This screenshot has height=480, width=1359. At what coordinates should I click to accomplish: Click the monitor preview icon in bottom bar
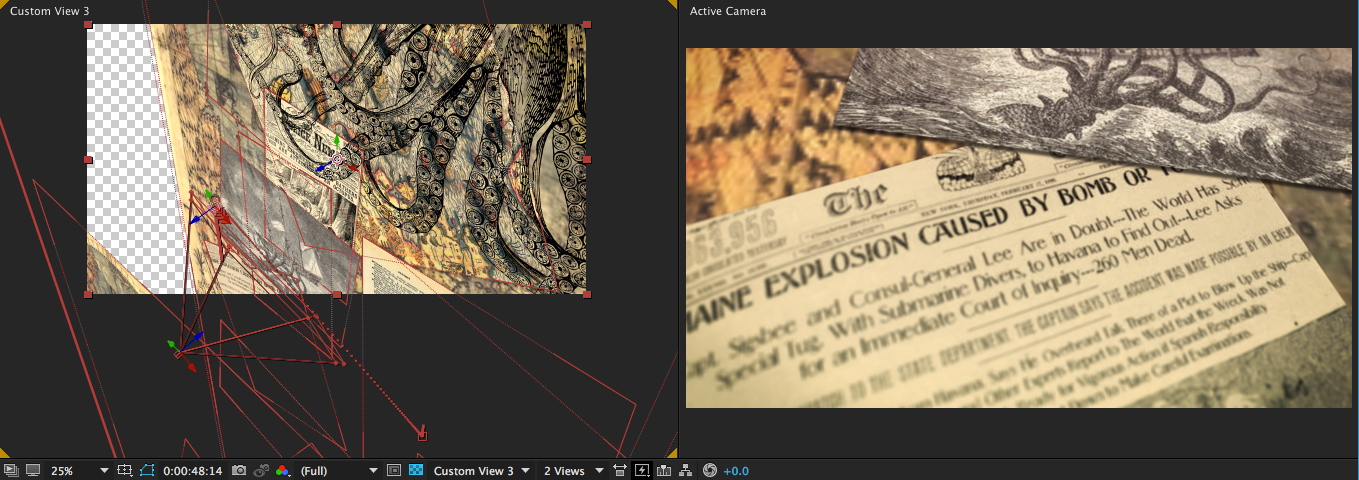[x=33, y=470]
